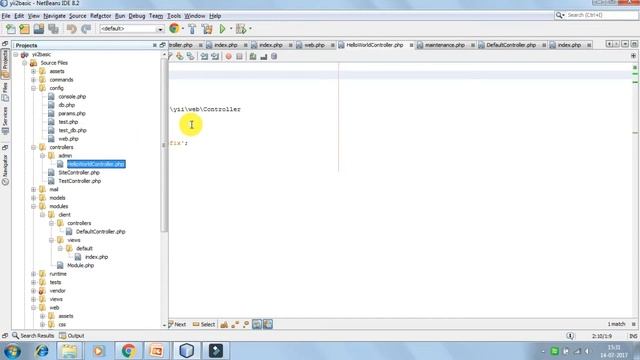Expand the models folder
This screenshot has width=640, height=360.
click(x=33, y=198)
